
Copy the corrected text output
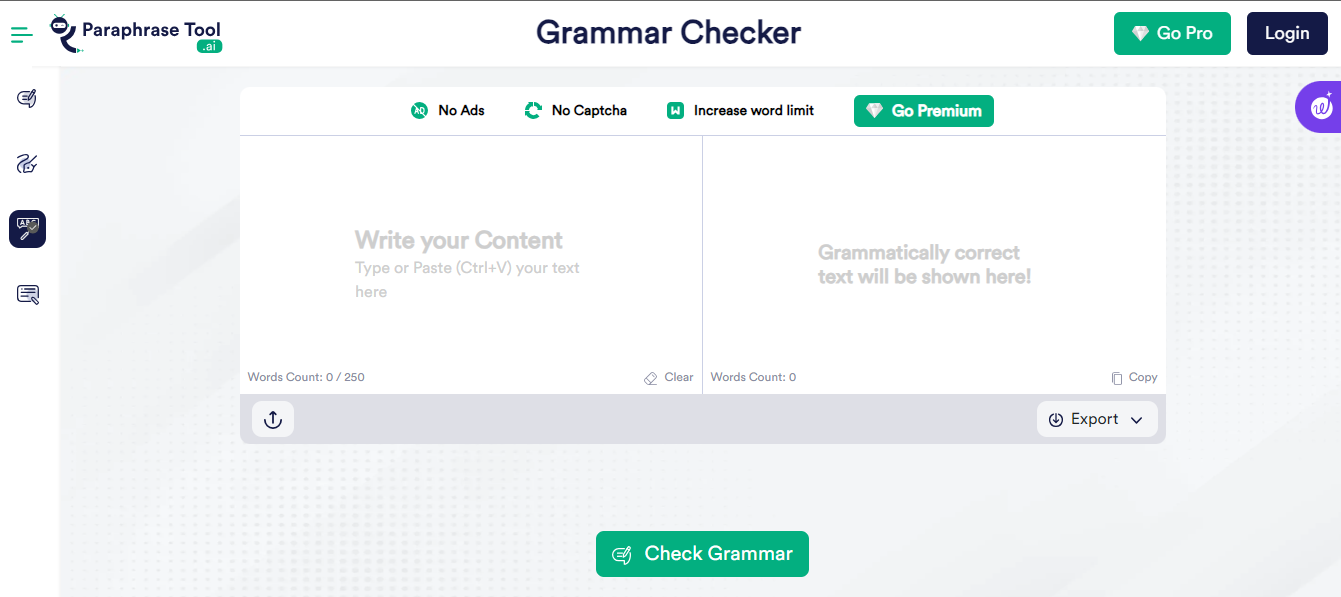(x=1134, y=378)
